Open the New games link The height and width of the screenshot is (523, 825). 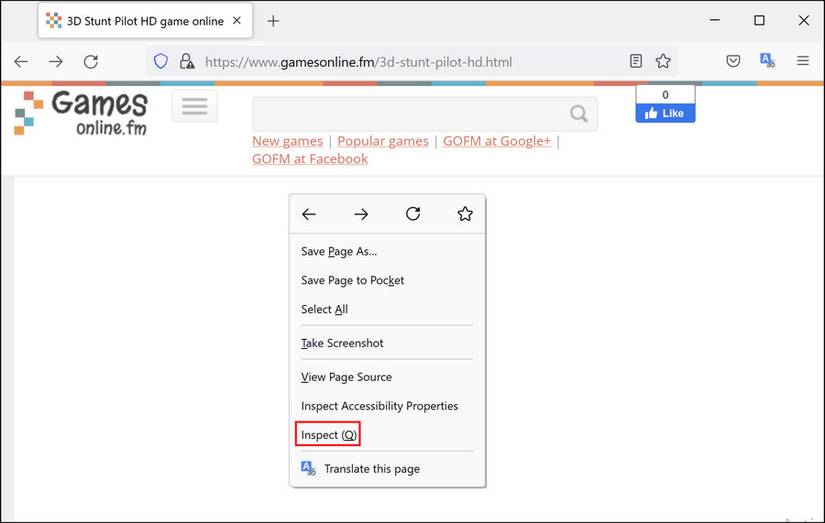[287, 141]
